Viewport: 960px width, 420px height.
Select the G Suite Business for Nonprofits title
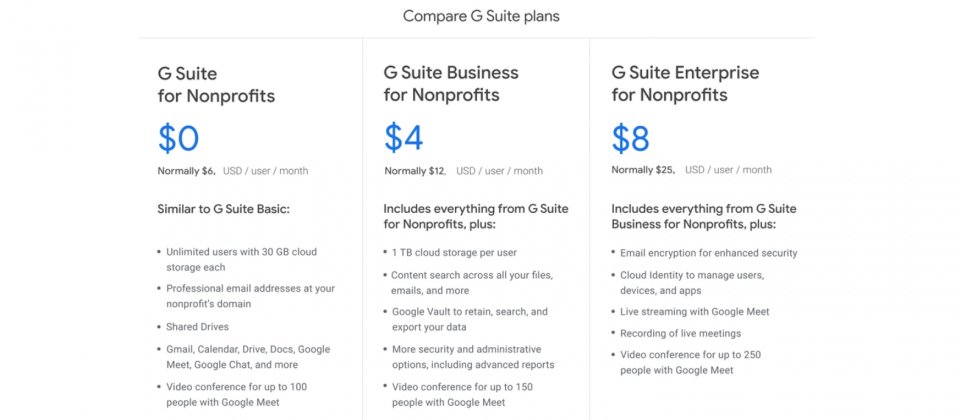[451, 84]
